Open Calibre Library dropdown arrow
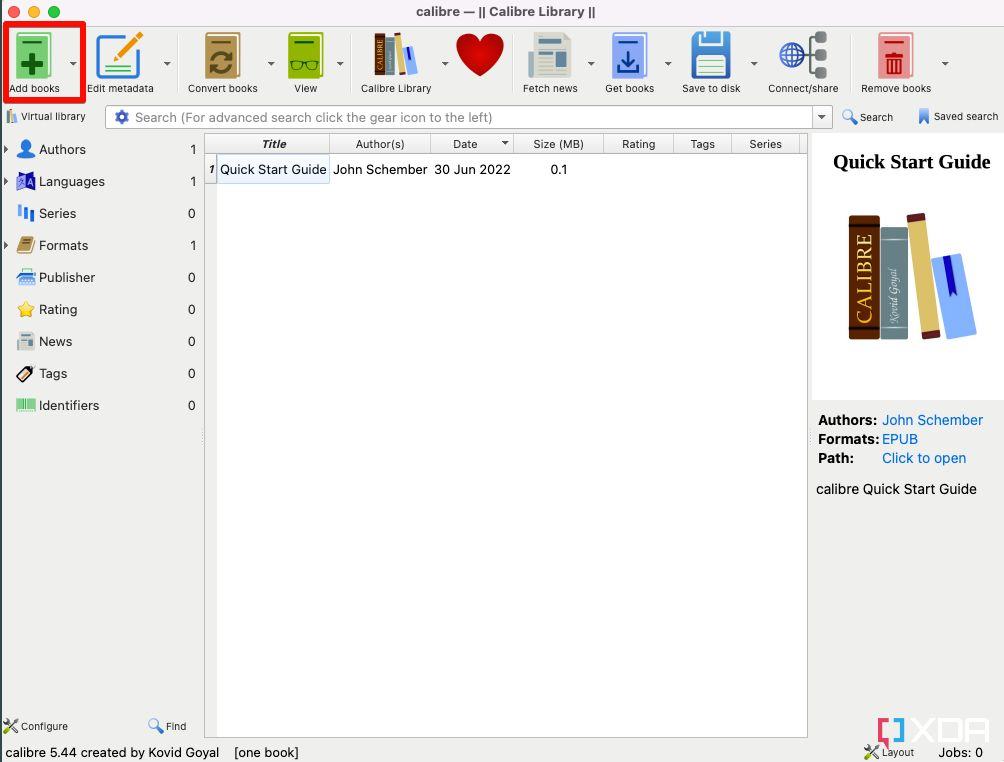Screen dimensions: 1004x762 click(x=445, y=63)
